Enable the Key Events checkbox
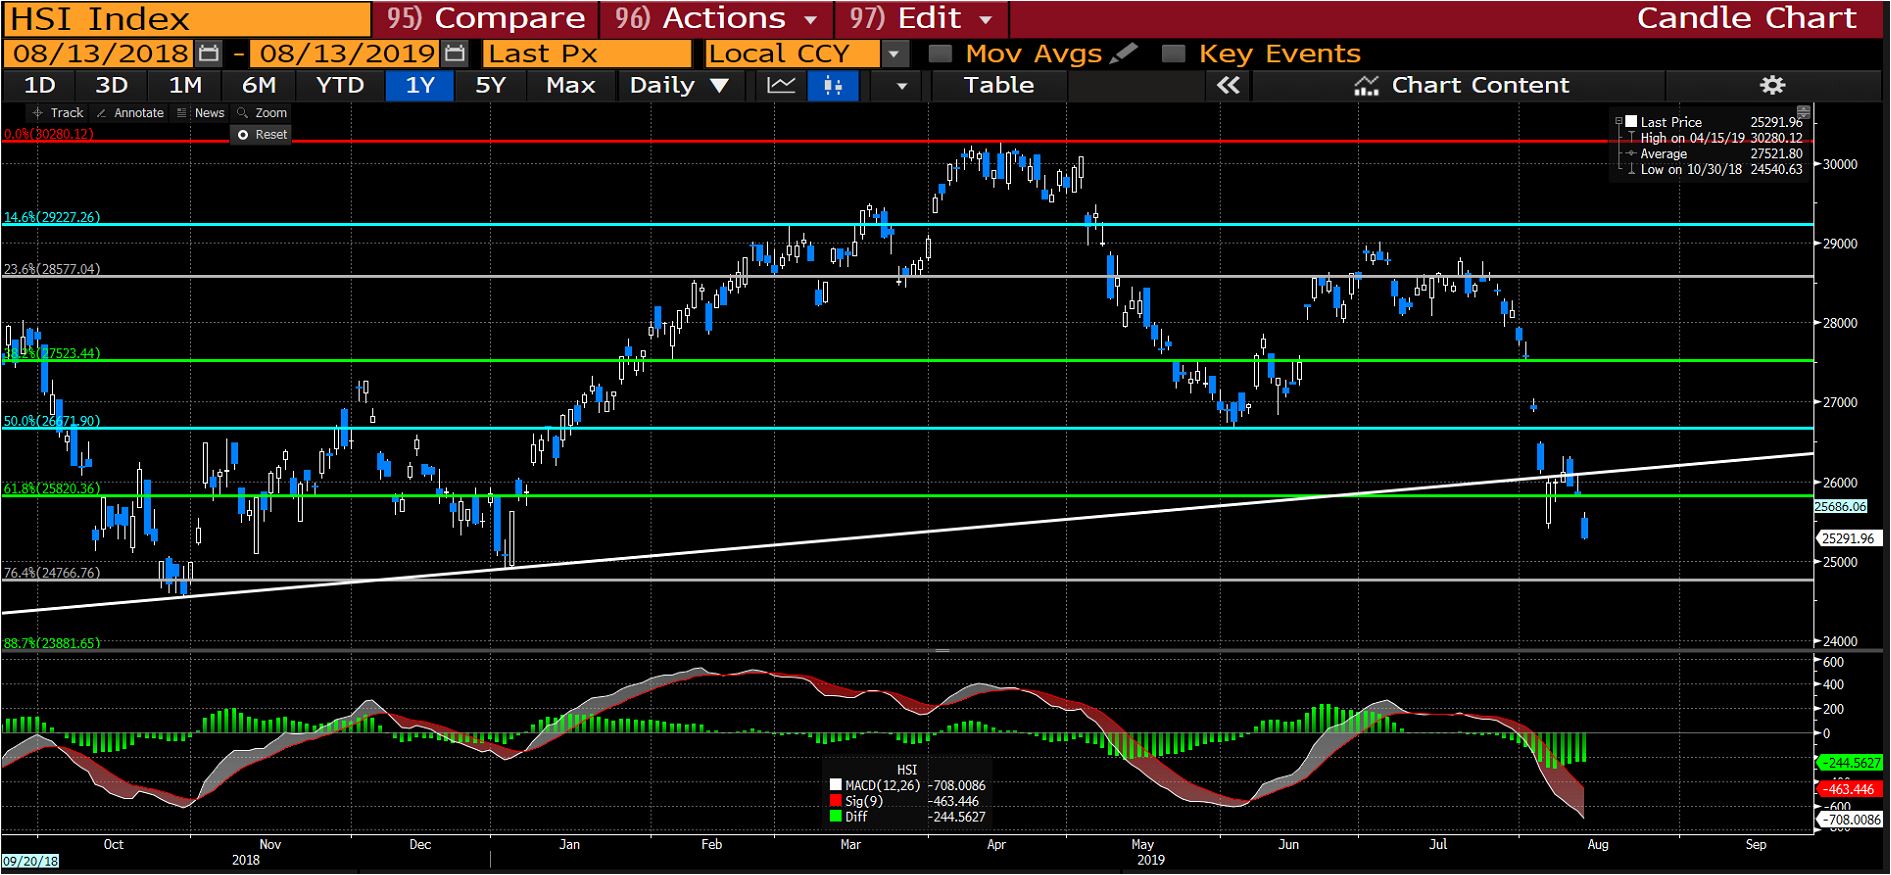Image resolution: width=1891 pixels, height=875 pixels. coord(1173,54)
